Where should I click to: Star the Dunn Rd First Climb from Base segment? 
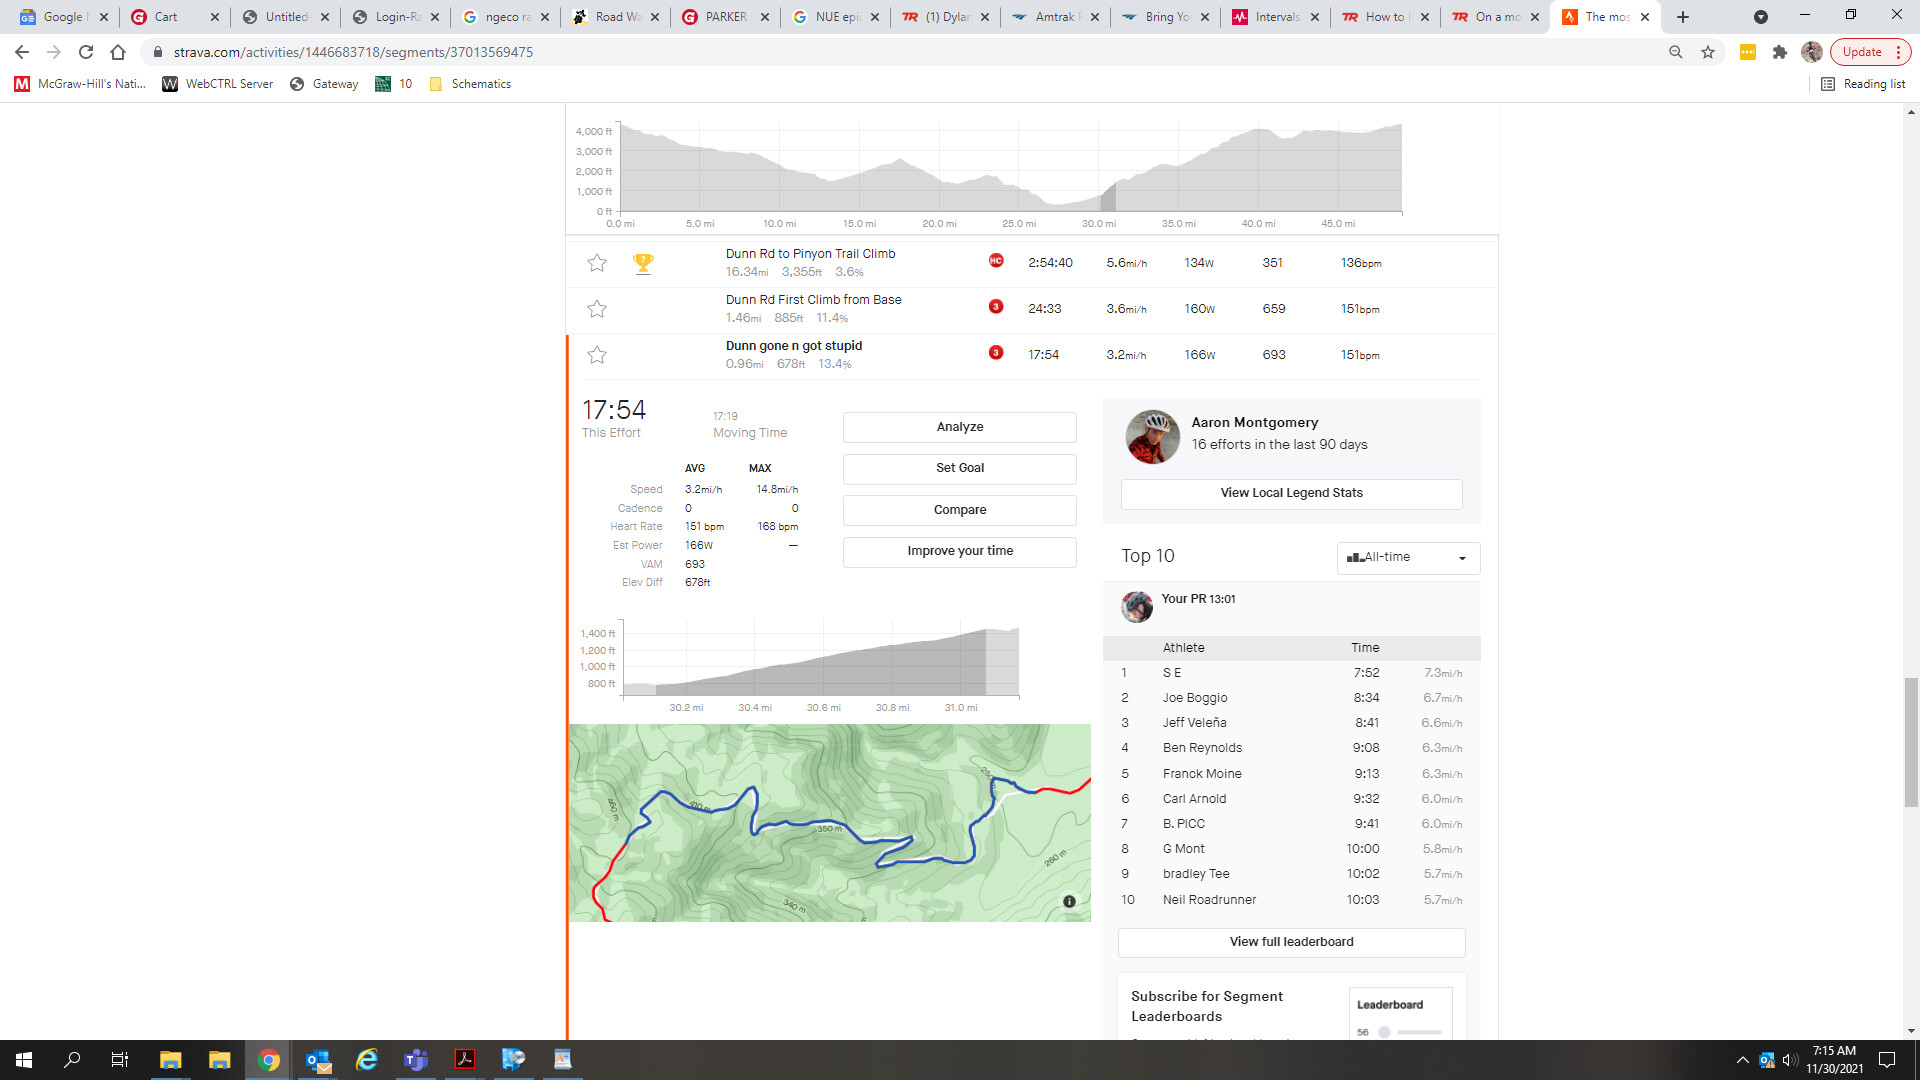[x=597, y=309]
